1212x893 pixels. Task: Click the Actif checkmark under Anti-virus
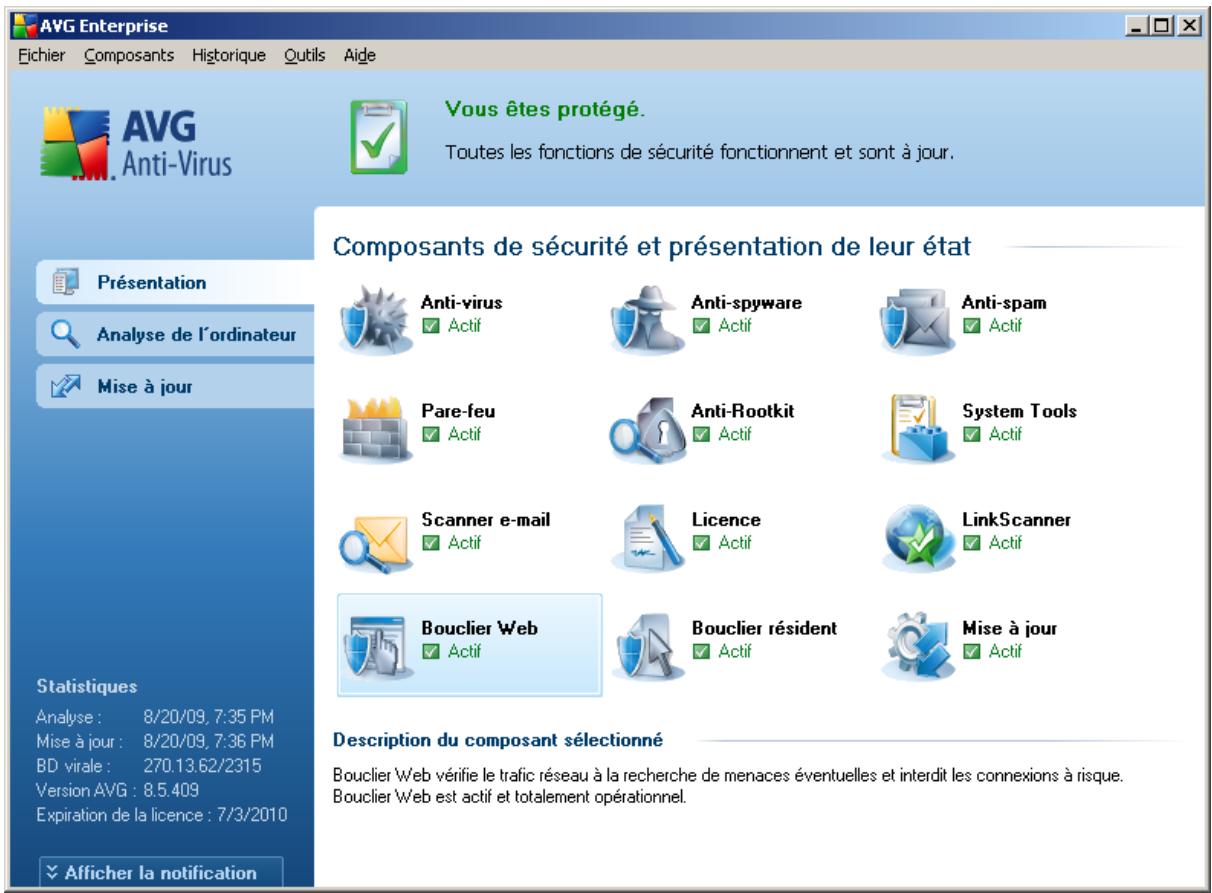point(431,325)
